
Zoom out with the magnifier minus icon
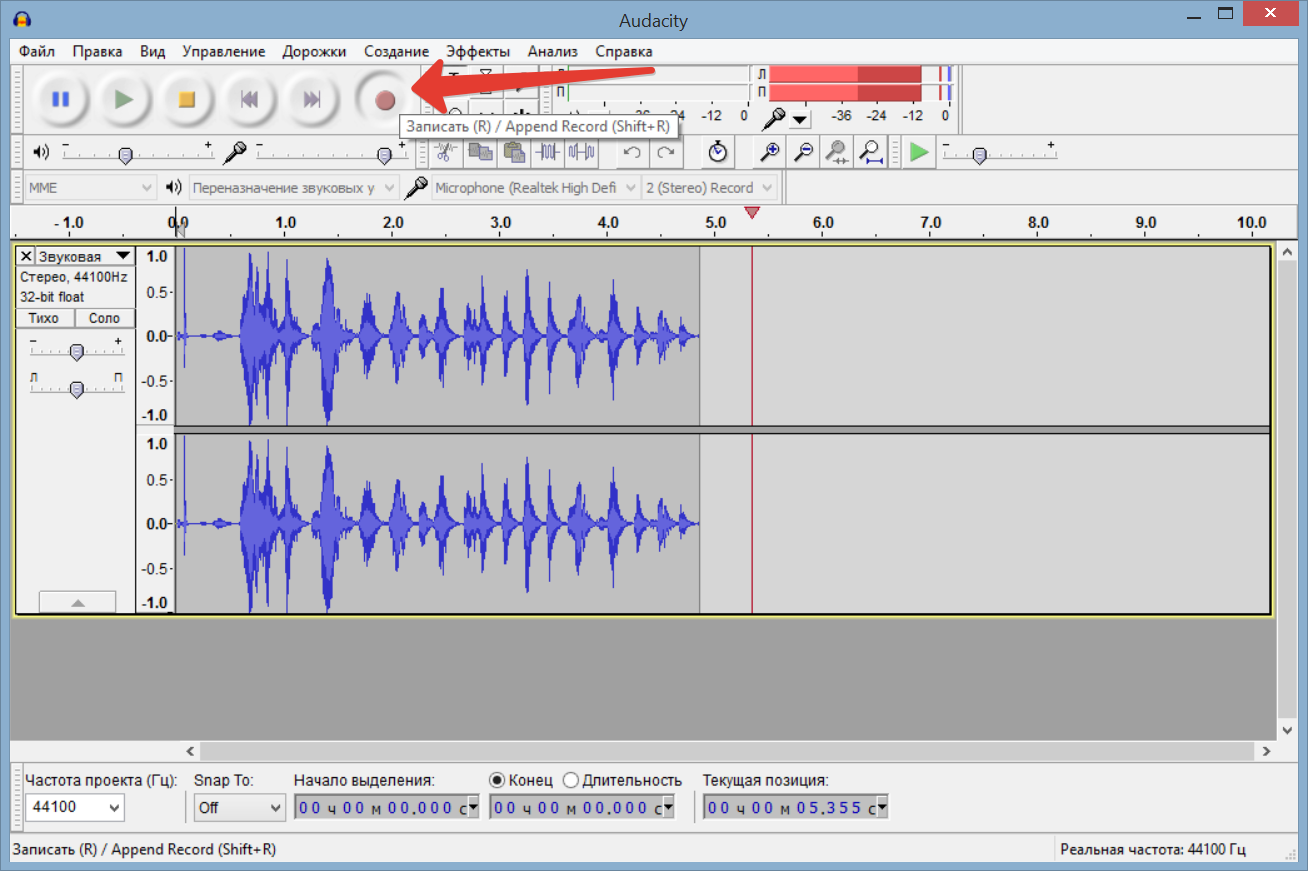point(803,152)
